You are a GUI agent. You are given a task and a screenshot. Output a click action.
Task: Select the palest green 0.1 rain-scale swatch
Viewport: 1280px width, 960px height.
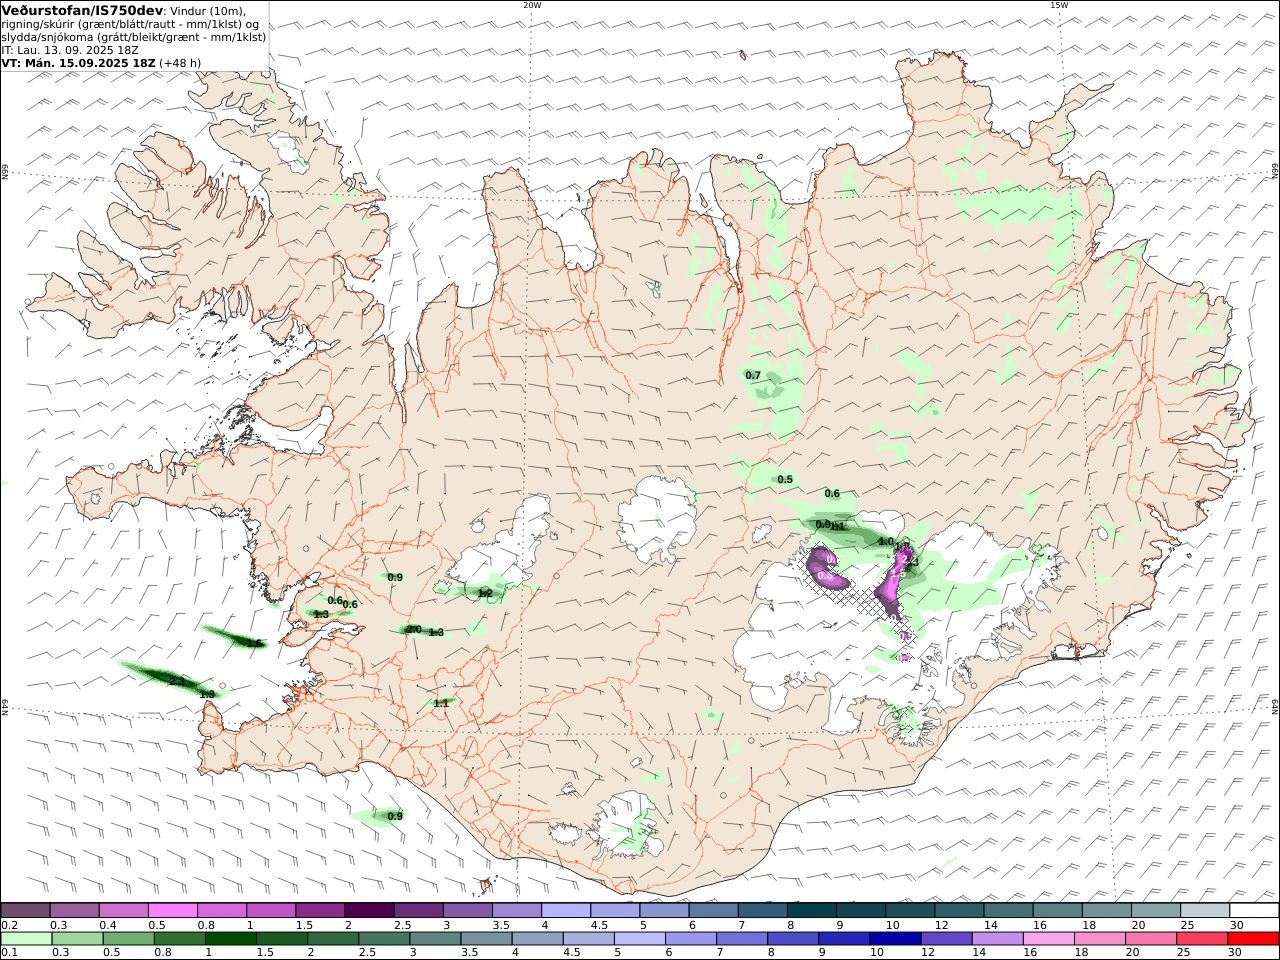pyautogui.click(x=26, y=938)
